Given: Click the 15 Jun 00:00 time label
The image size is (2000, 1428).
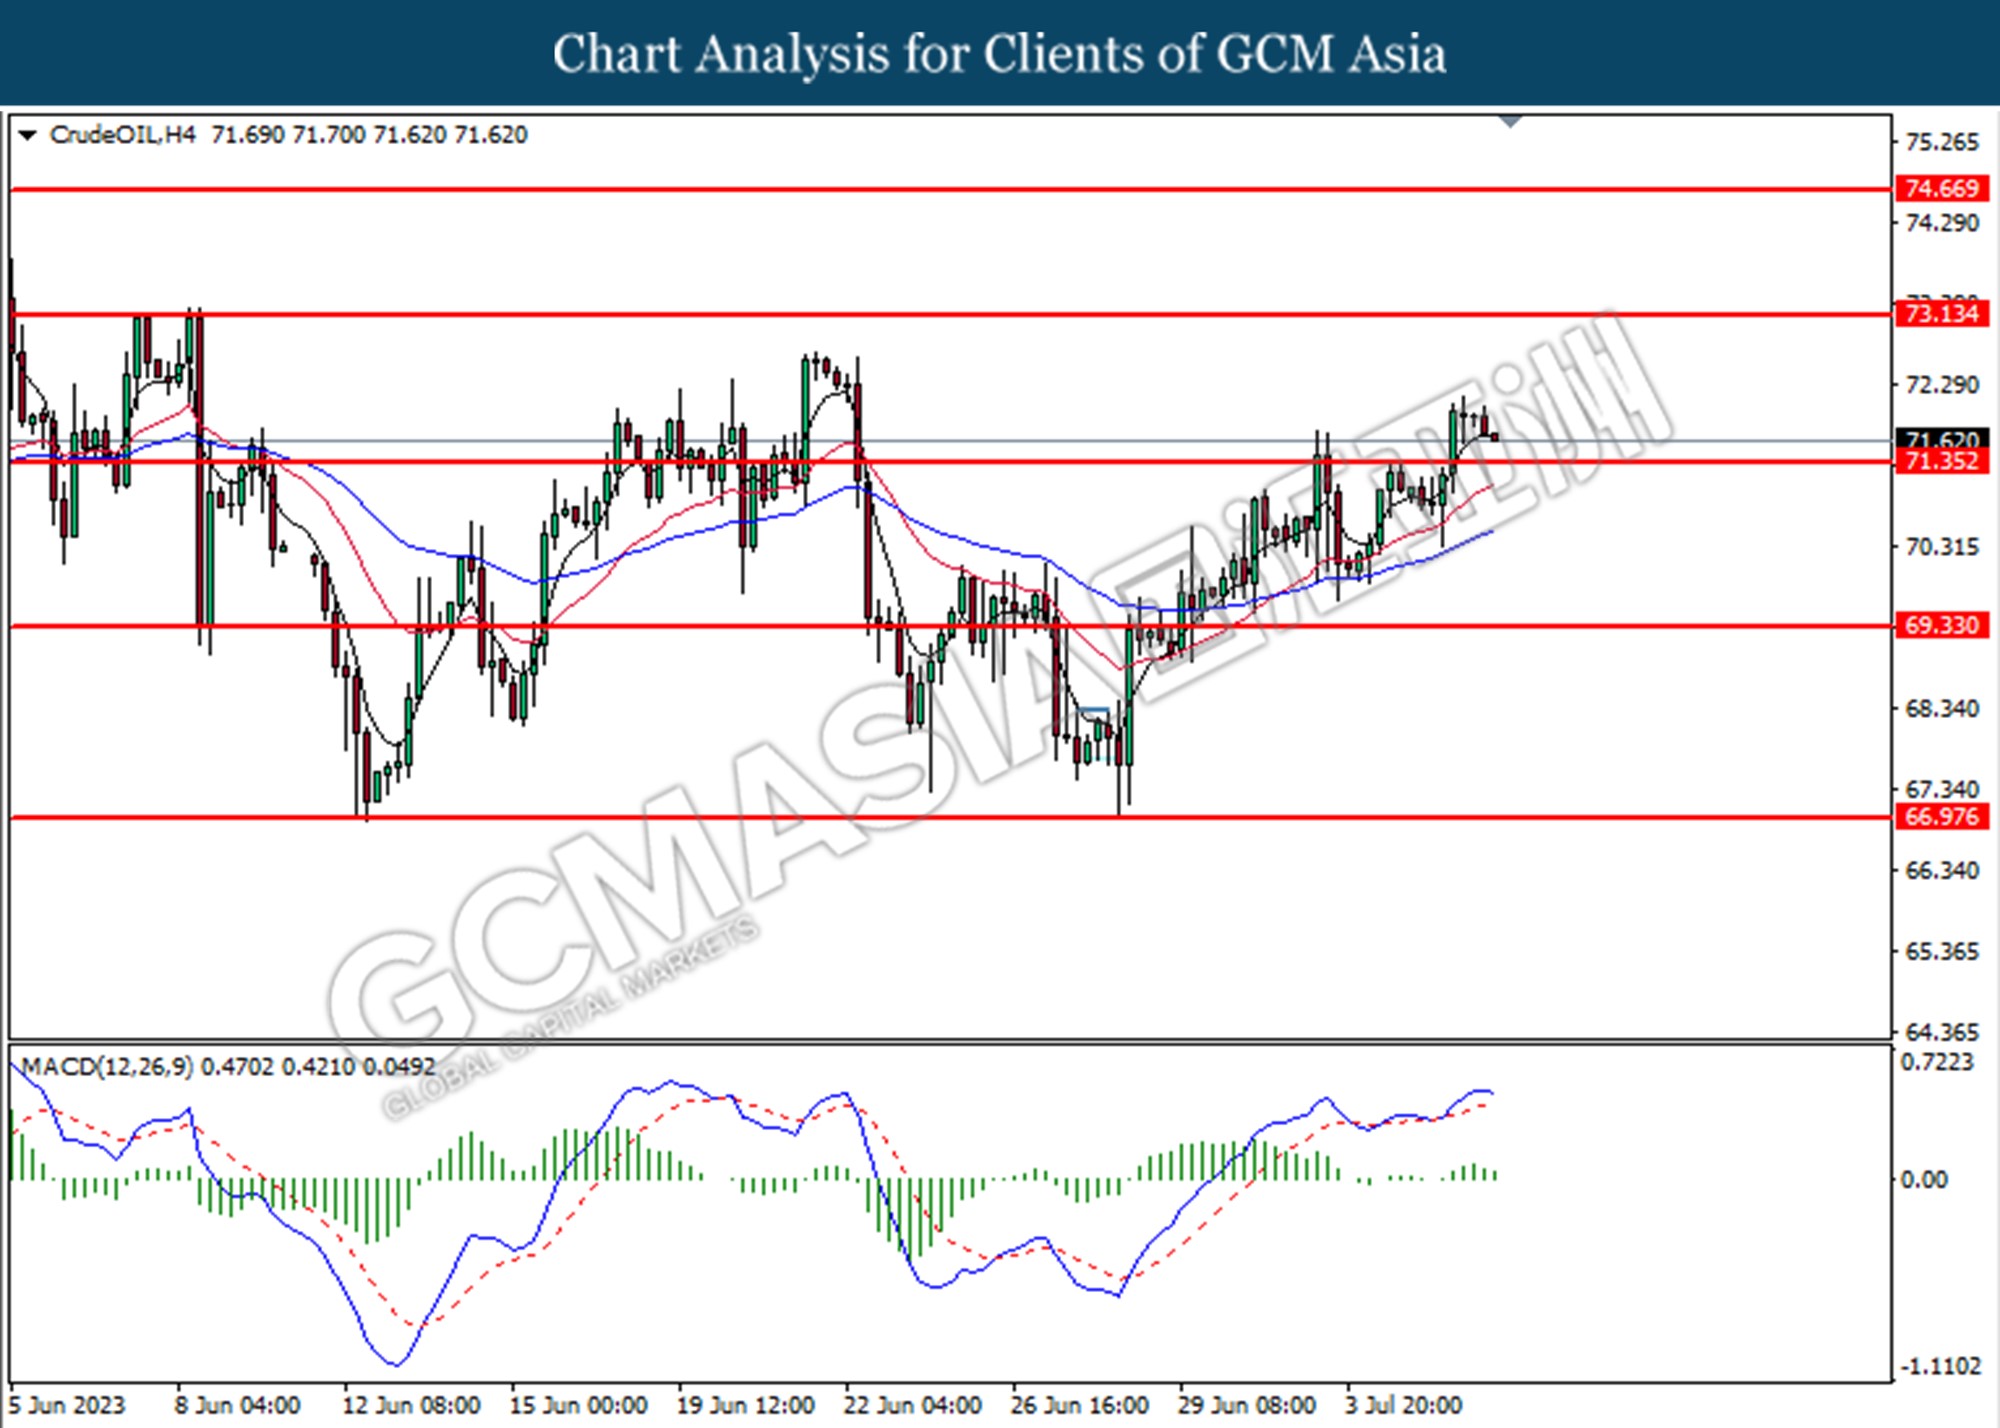Looking at the screenshot, I should point(578,1405).
